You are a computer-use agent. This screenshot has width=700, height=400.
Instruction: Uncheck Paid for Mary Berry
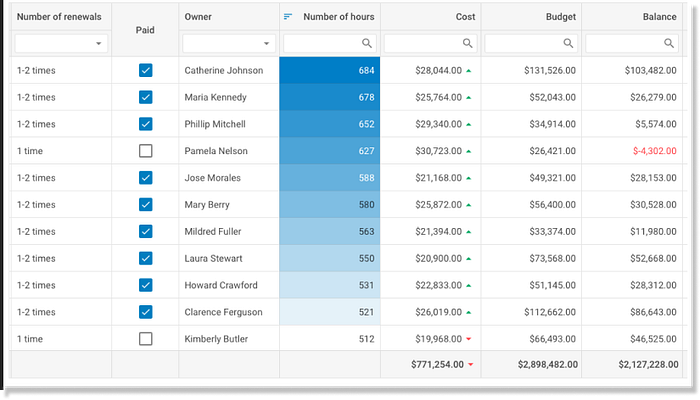pos(146,204)
